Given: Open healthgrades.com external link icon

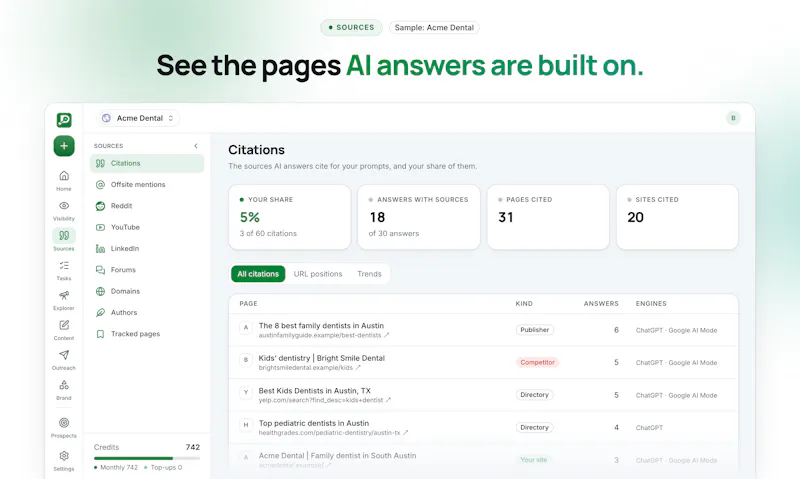Looking at the screenshot, I should tap(406, 433).
